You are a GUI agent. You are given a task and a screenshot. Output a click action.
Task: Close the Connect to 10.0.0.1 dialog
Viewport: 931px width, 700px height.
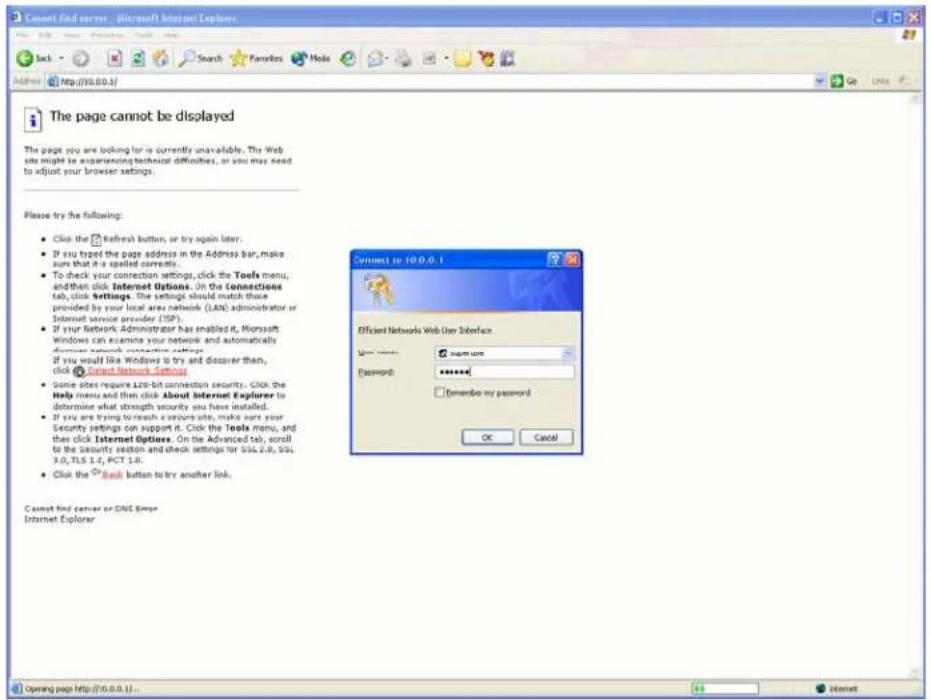572,259
